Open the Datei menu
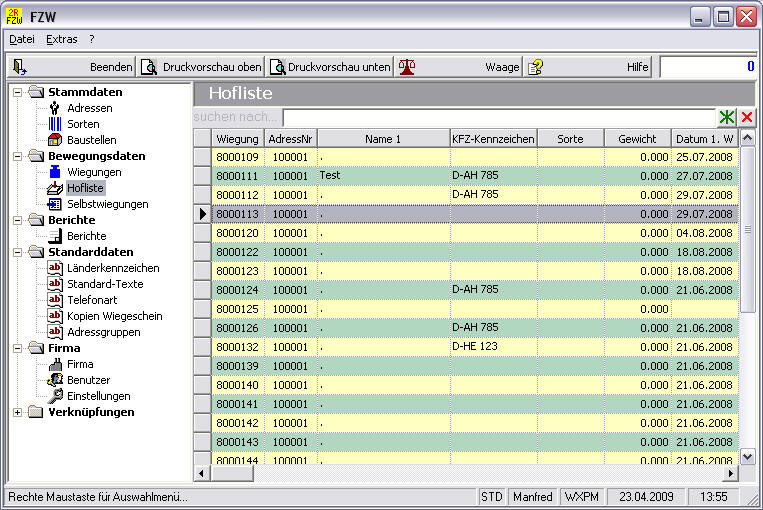This screenshot has height=510, width=763. coord(21,39)
